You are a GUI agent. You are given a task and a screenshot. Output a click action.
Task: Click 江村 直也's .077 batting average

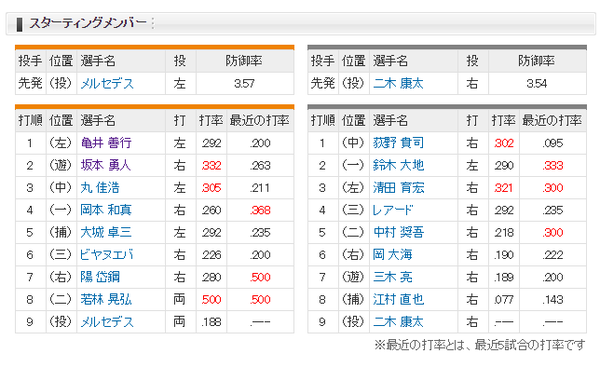coord(504,299)
